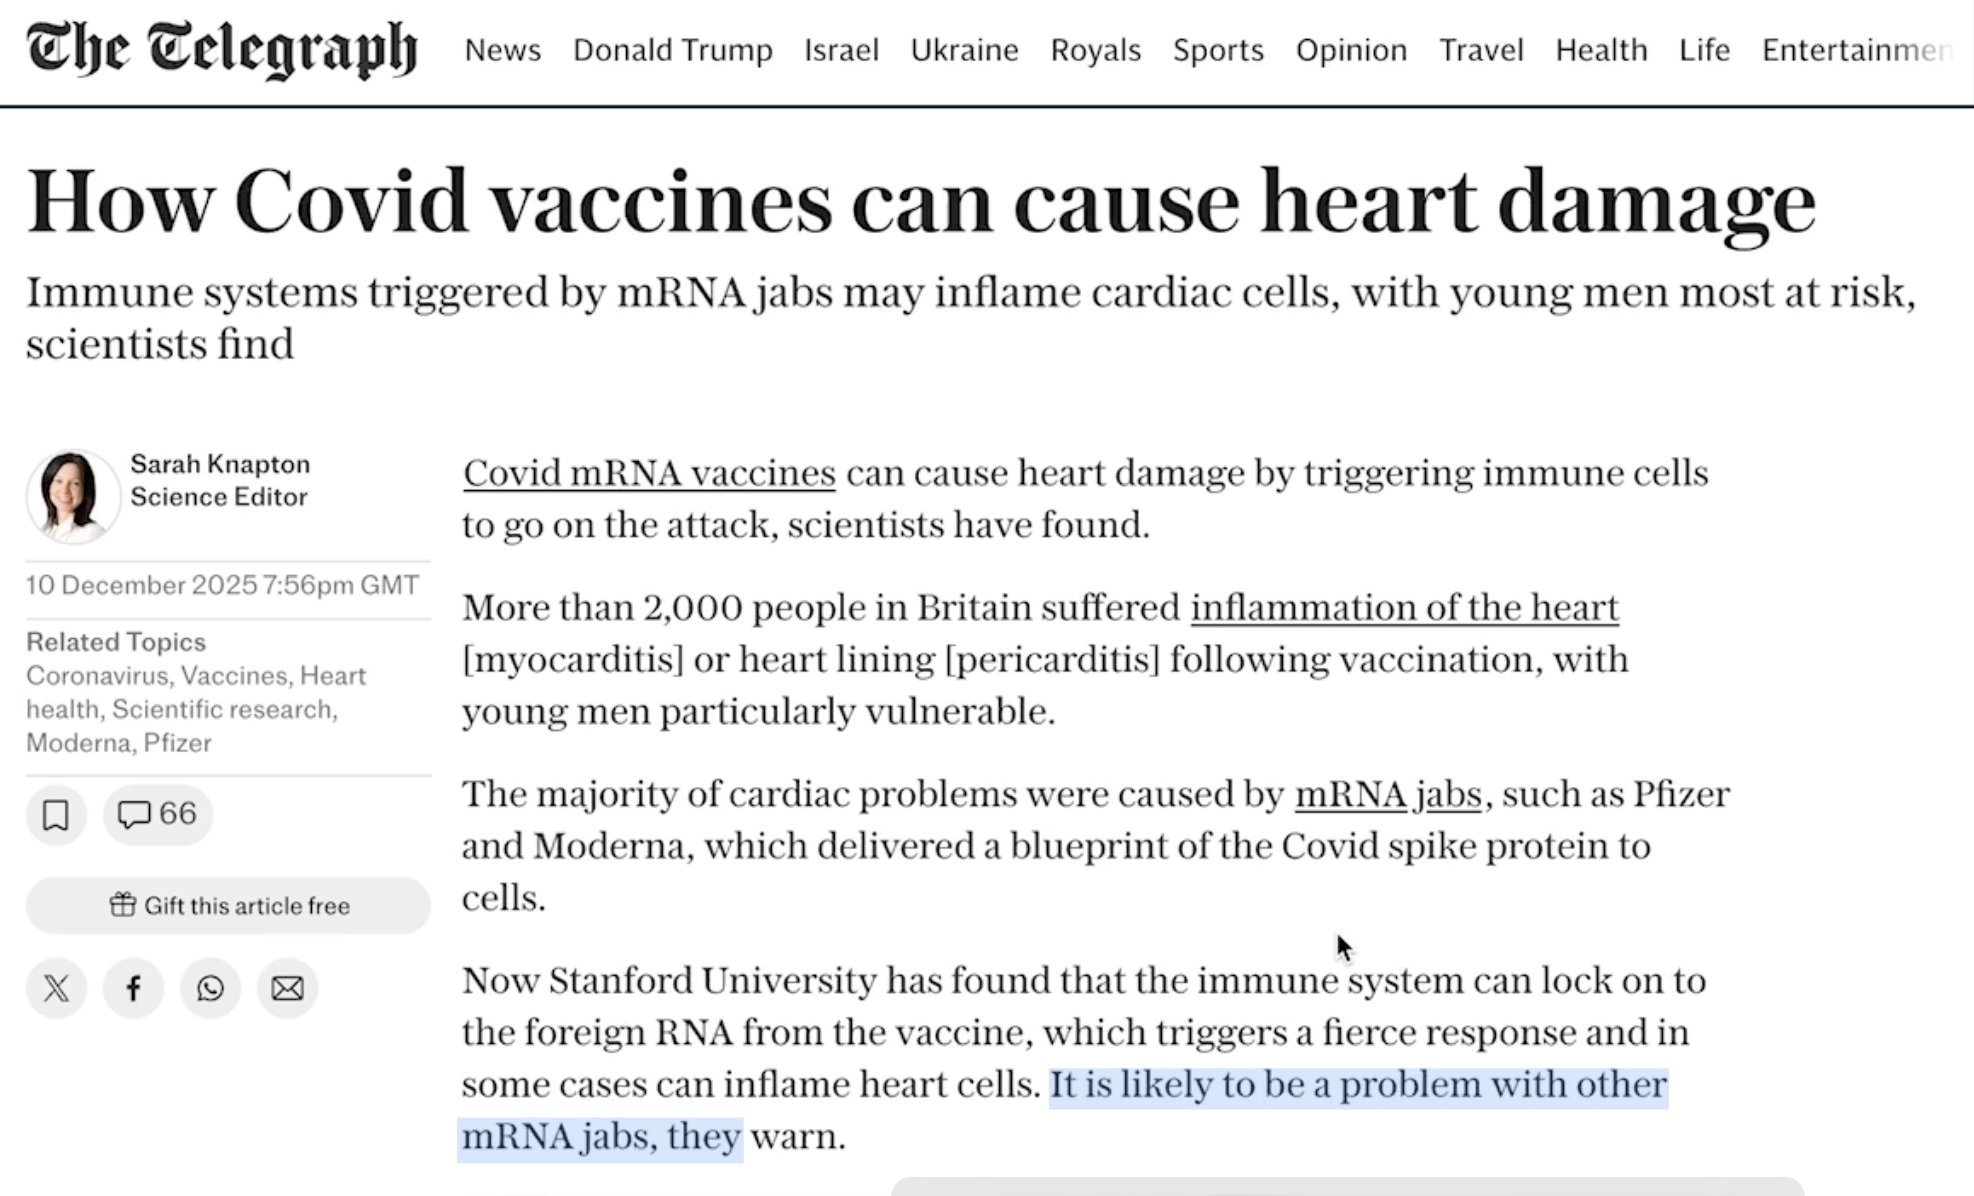Follow the Covid mRNA vaccines link
This screenshot has height=1196, width=1974.
(649, 473)
